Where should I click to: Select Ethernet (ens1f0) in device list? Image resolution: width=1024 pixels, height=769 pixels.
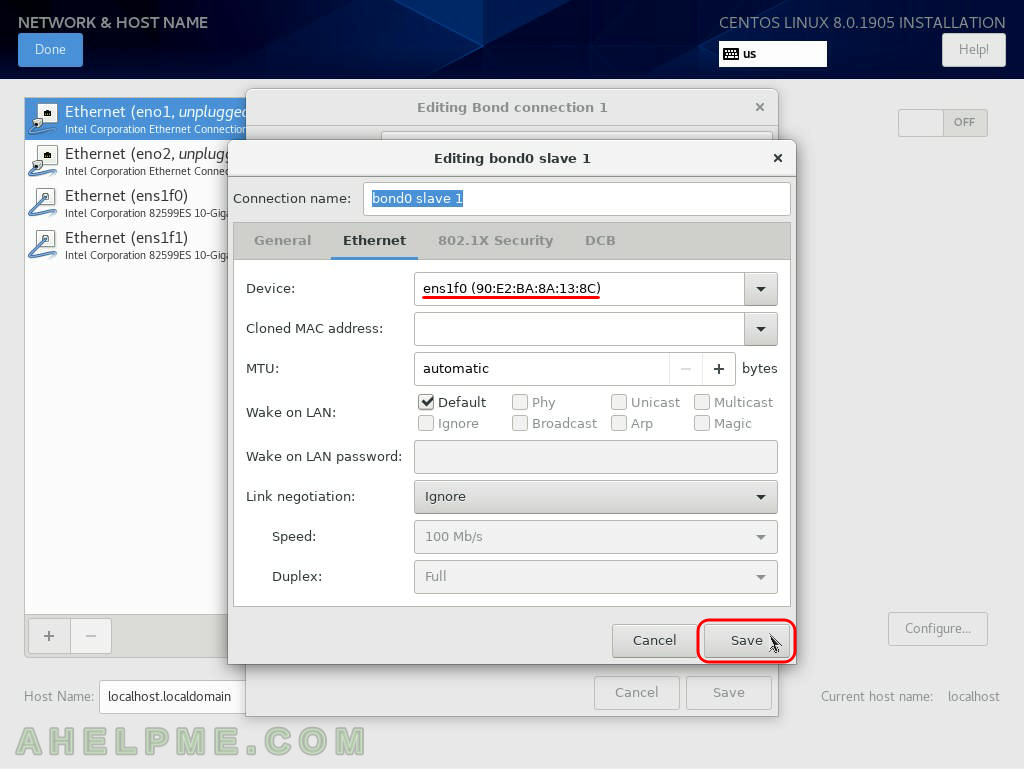pos(127,202)
